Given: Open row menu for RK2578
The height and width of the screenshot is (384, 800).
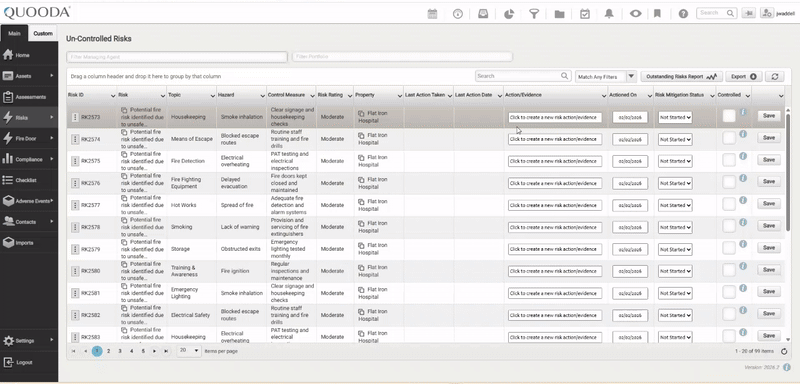Looking at the screenshot, I should coord(75,227).
